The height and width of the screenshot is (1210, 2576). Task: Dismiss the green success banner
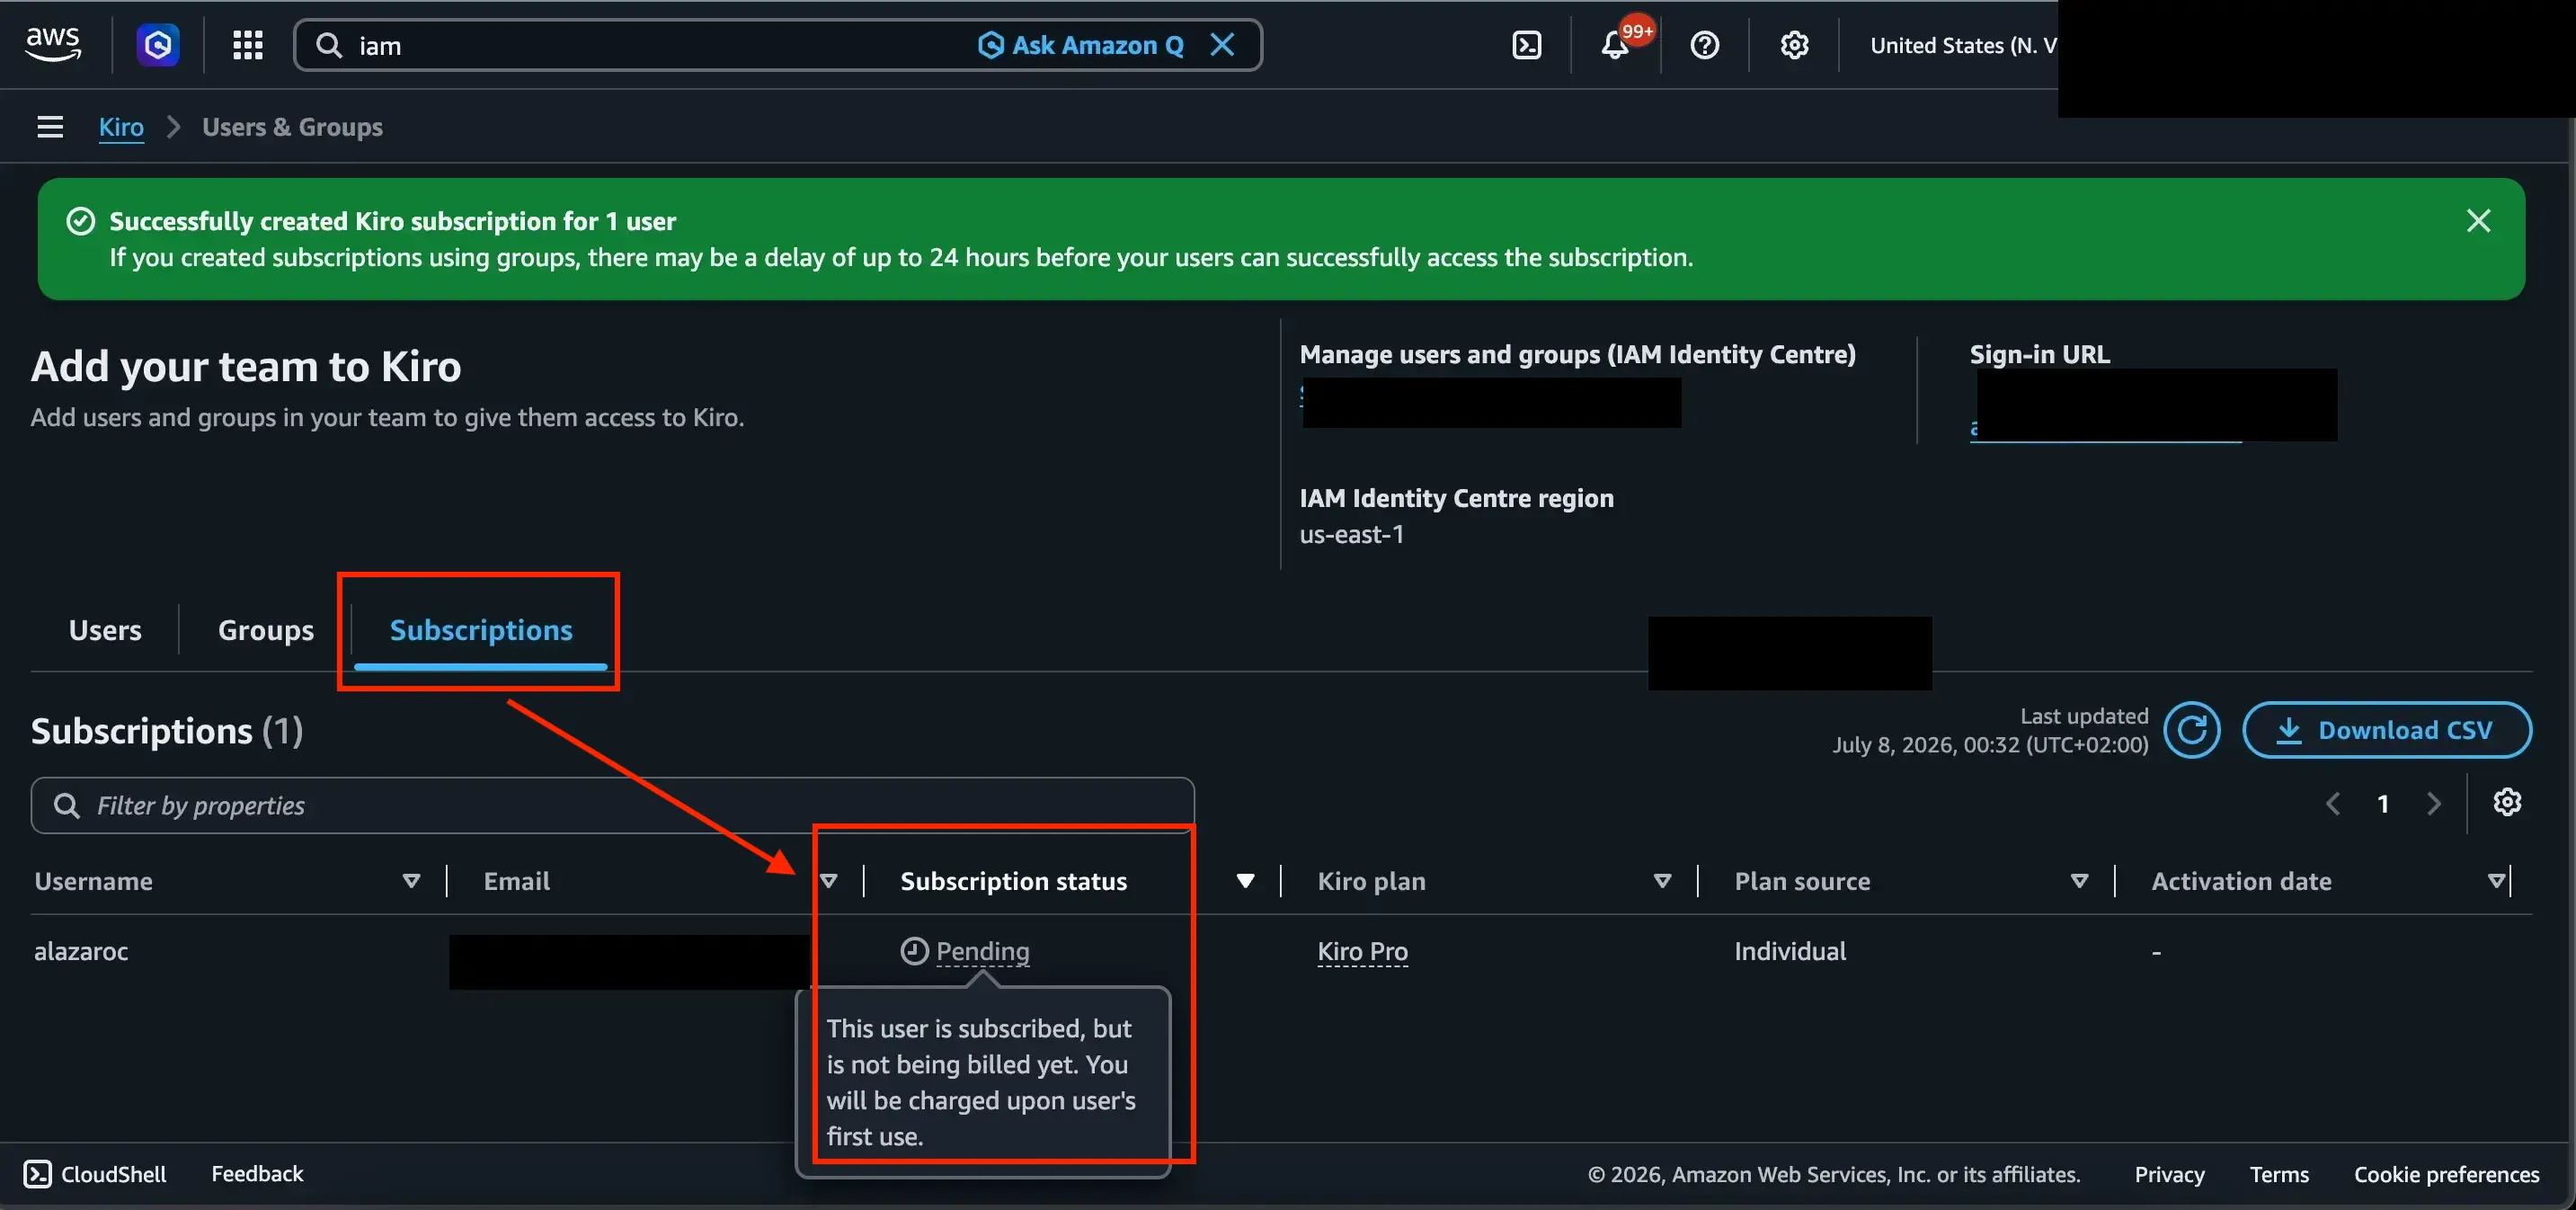pyautogui.click(x=2478, y=220)
